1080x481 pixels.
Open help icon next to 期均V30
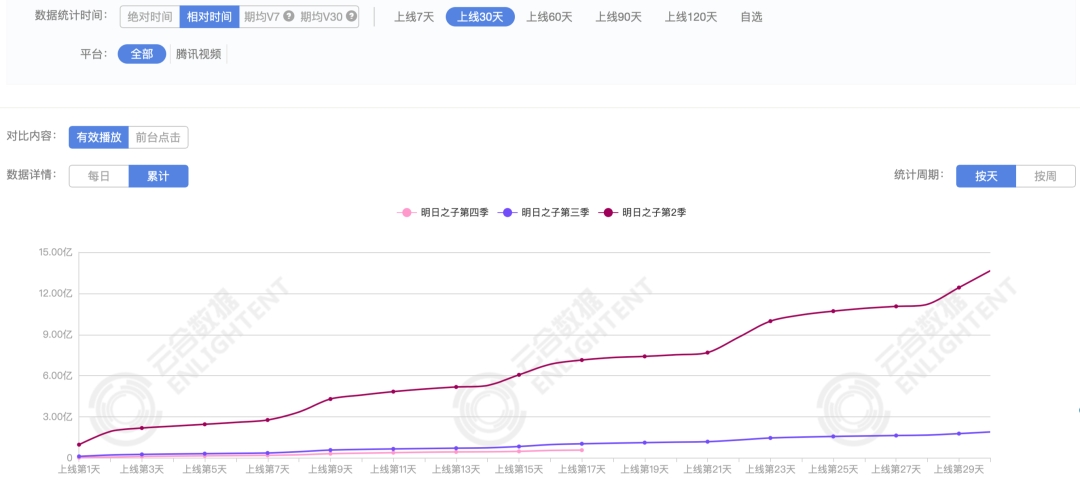click(x=352, y=17)
